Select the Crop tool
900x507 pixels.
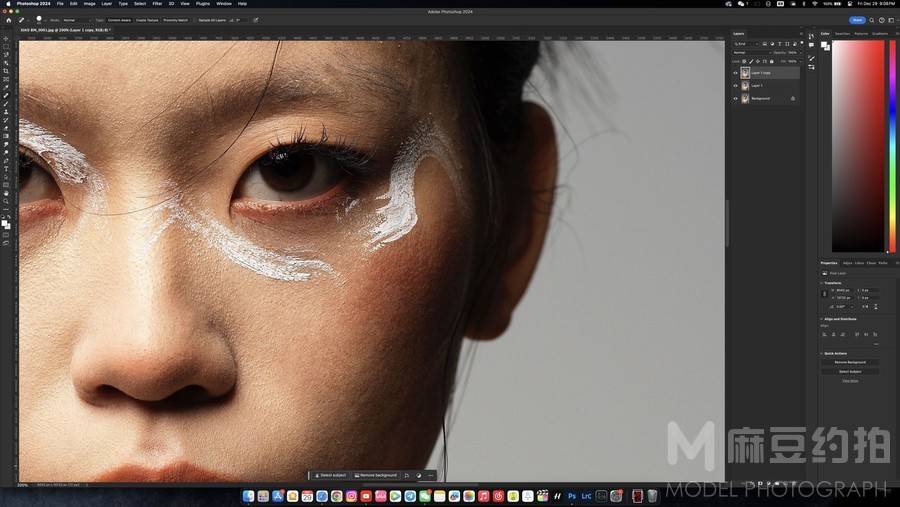coord(6,71)
